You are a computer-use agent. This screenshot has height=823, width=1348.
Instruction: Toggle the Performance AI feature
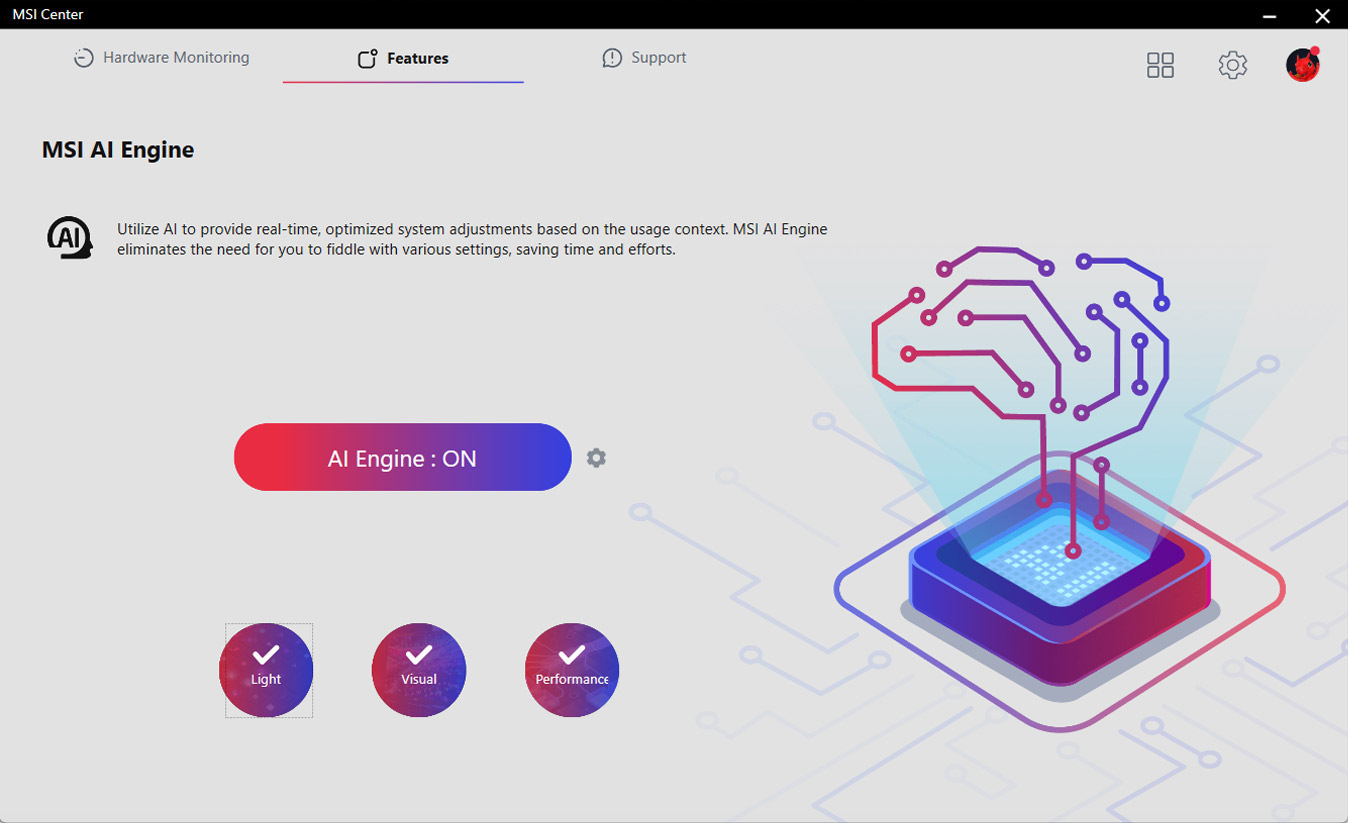pyautogui.click(x=571, y=669)
